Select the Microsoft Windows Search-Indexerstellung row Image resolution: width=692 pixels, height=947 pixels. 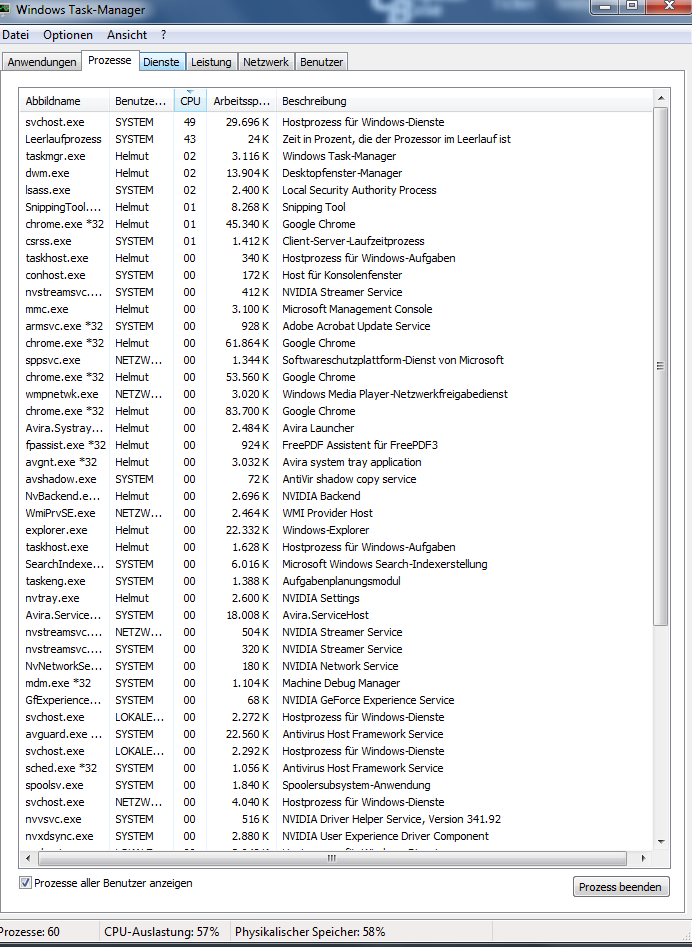[x=336, y=564]
